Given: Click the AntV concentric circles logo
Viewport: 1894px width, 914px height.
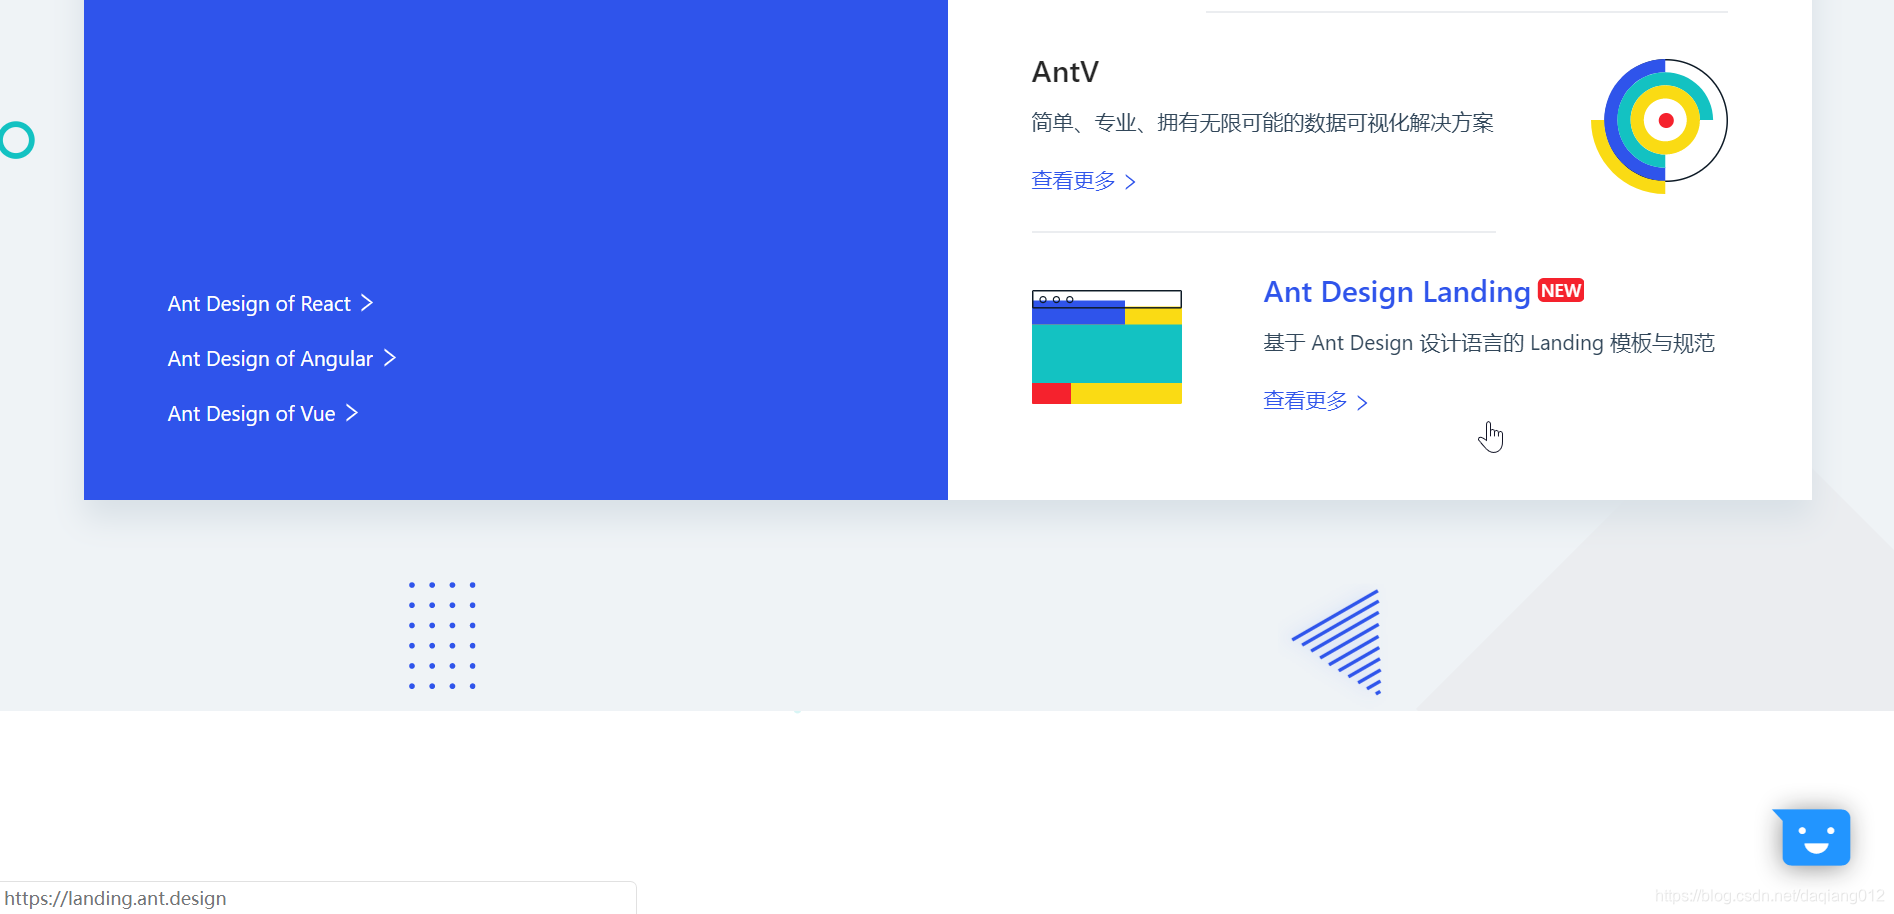Looking at the screenshot, I should point(1660,126).
